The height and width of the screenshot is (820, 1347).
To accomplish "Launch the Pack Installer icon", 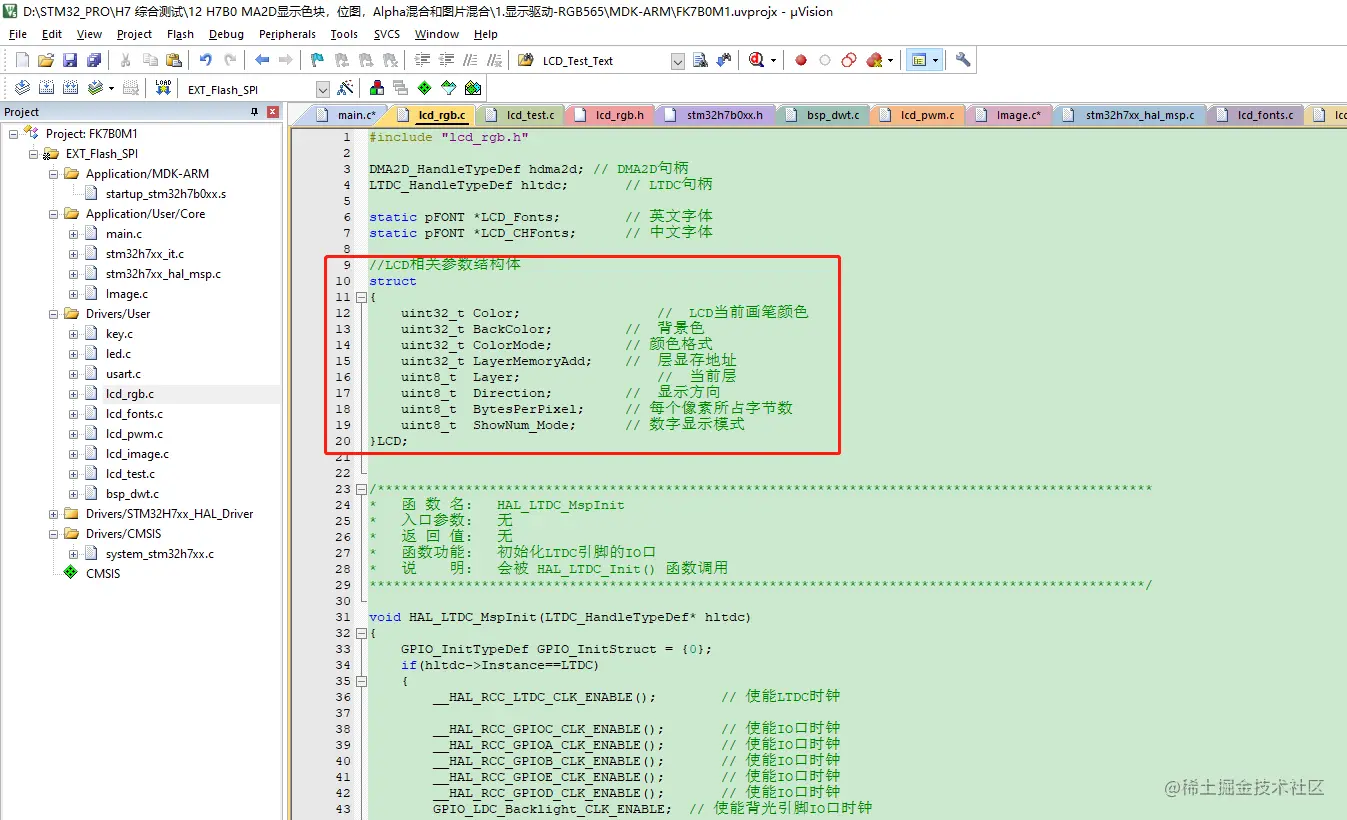I will click(x=472, y=88).
